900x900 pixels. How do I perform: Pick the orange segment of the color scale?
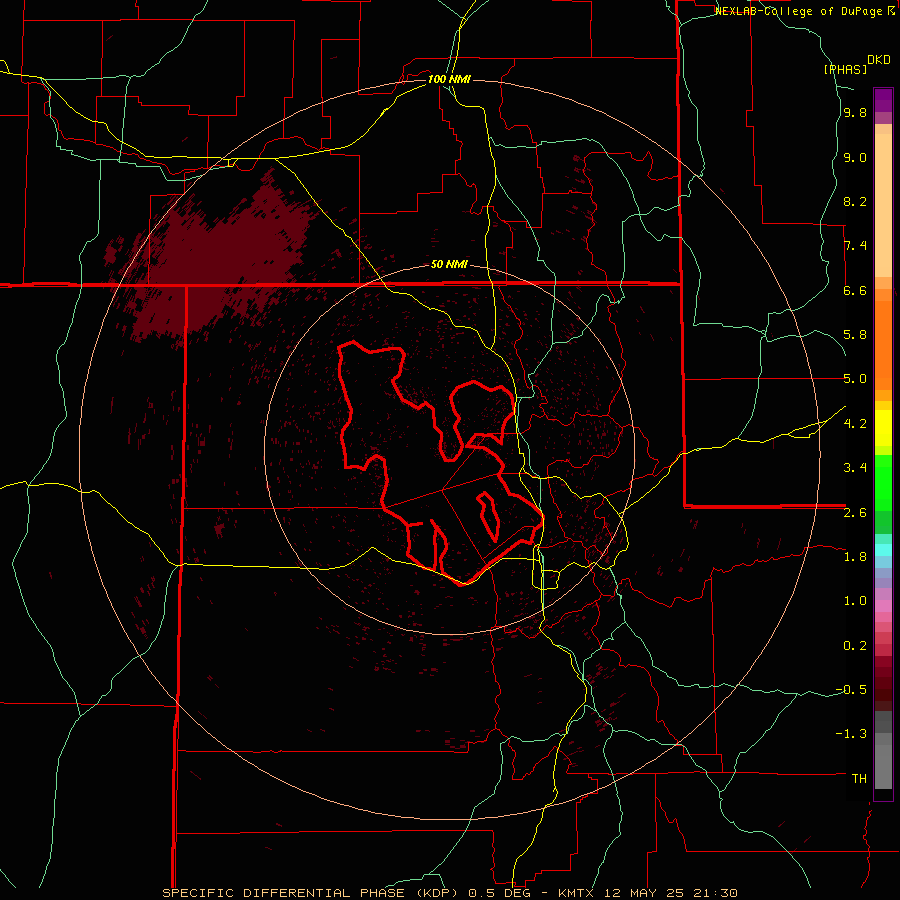[883, 346]
